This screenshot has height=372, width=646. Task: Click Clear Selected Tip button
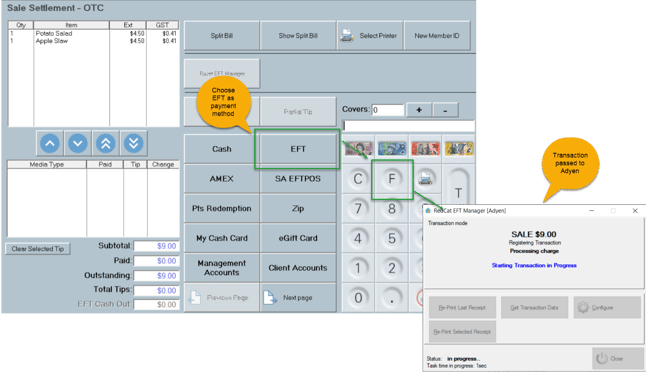(37, 249)
